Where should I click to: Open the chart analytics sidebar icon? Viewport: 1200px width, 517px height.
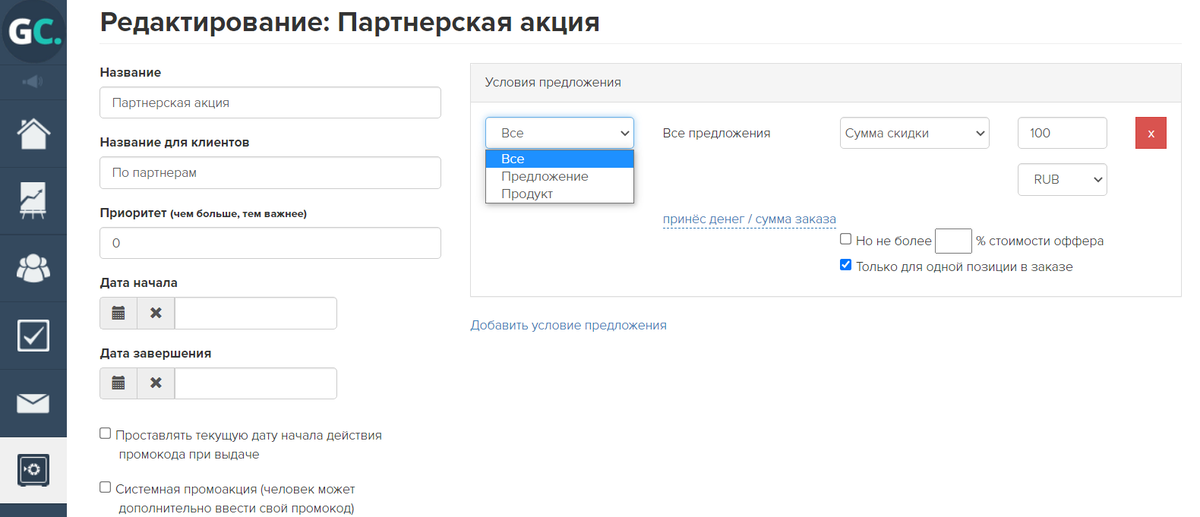click(x=33, y=200)
